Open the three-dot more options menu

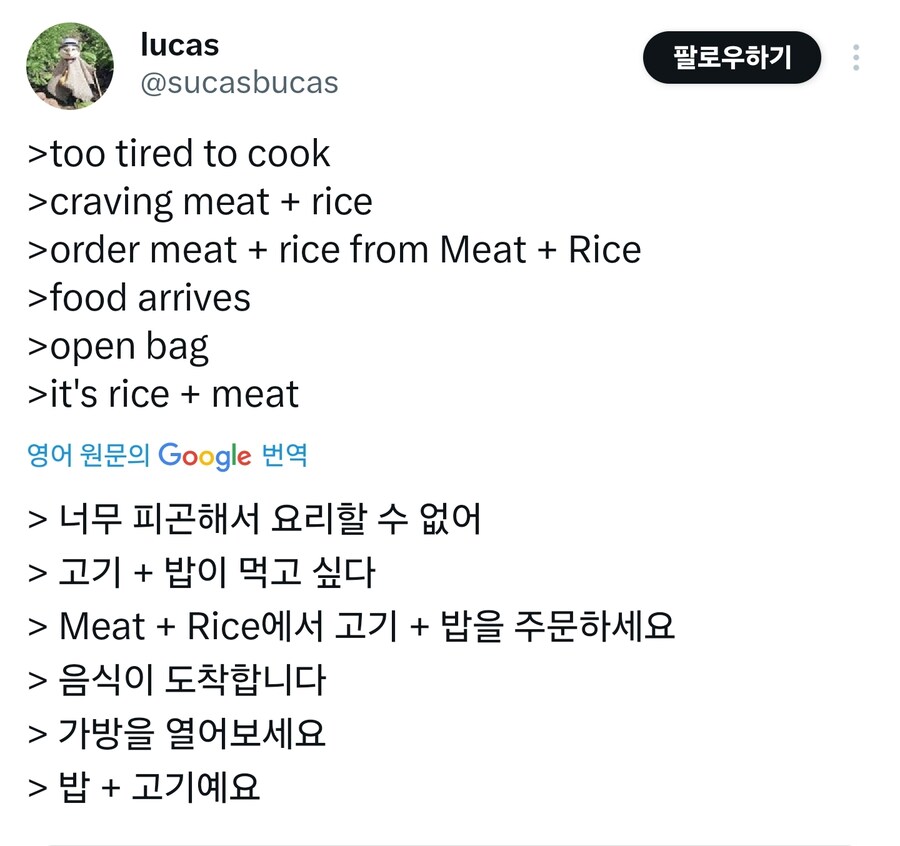click(857, 58)
